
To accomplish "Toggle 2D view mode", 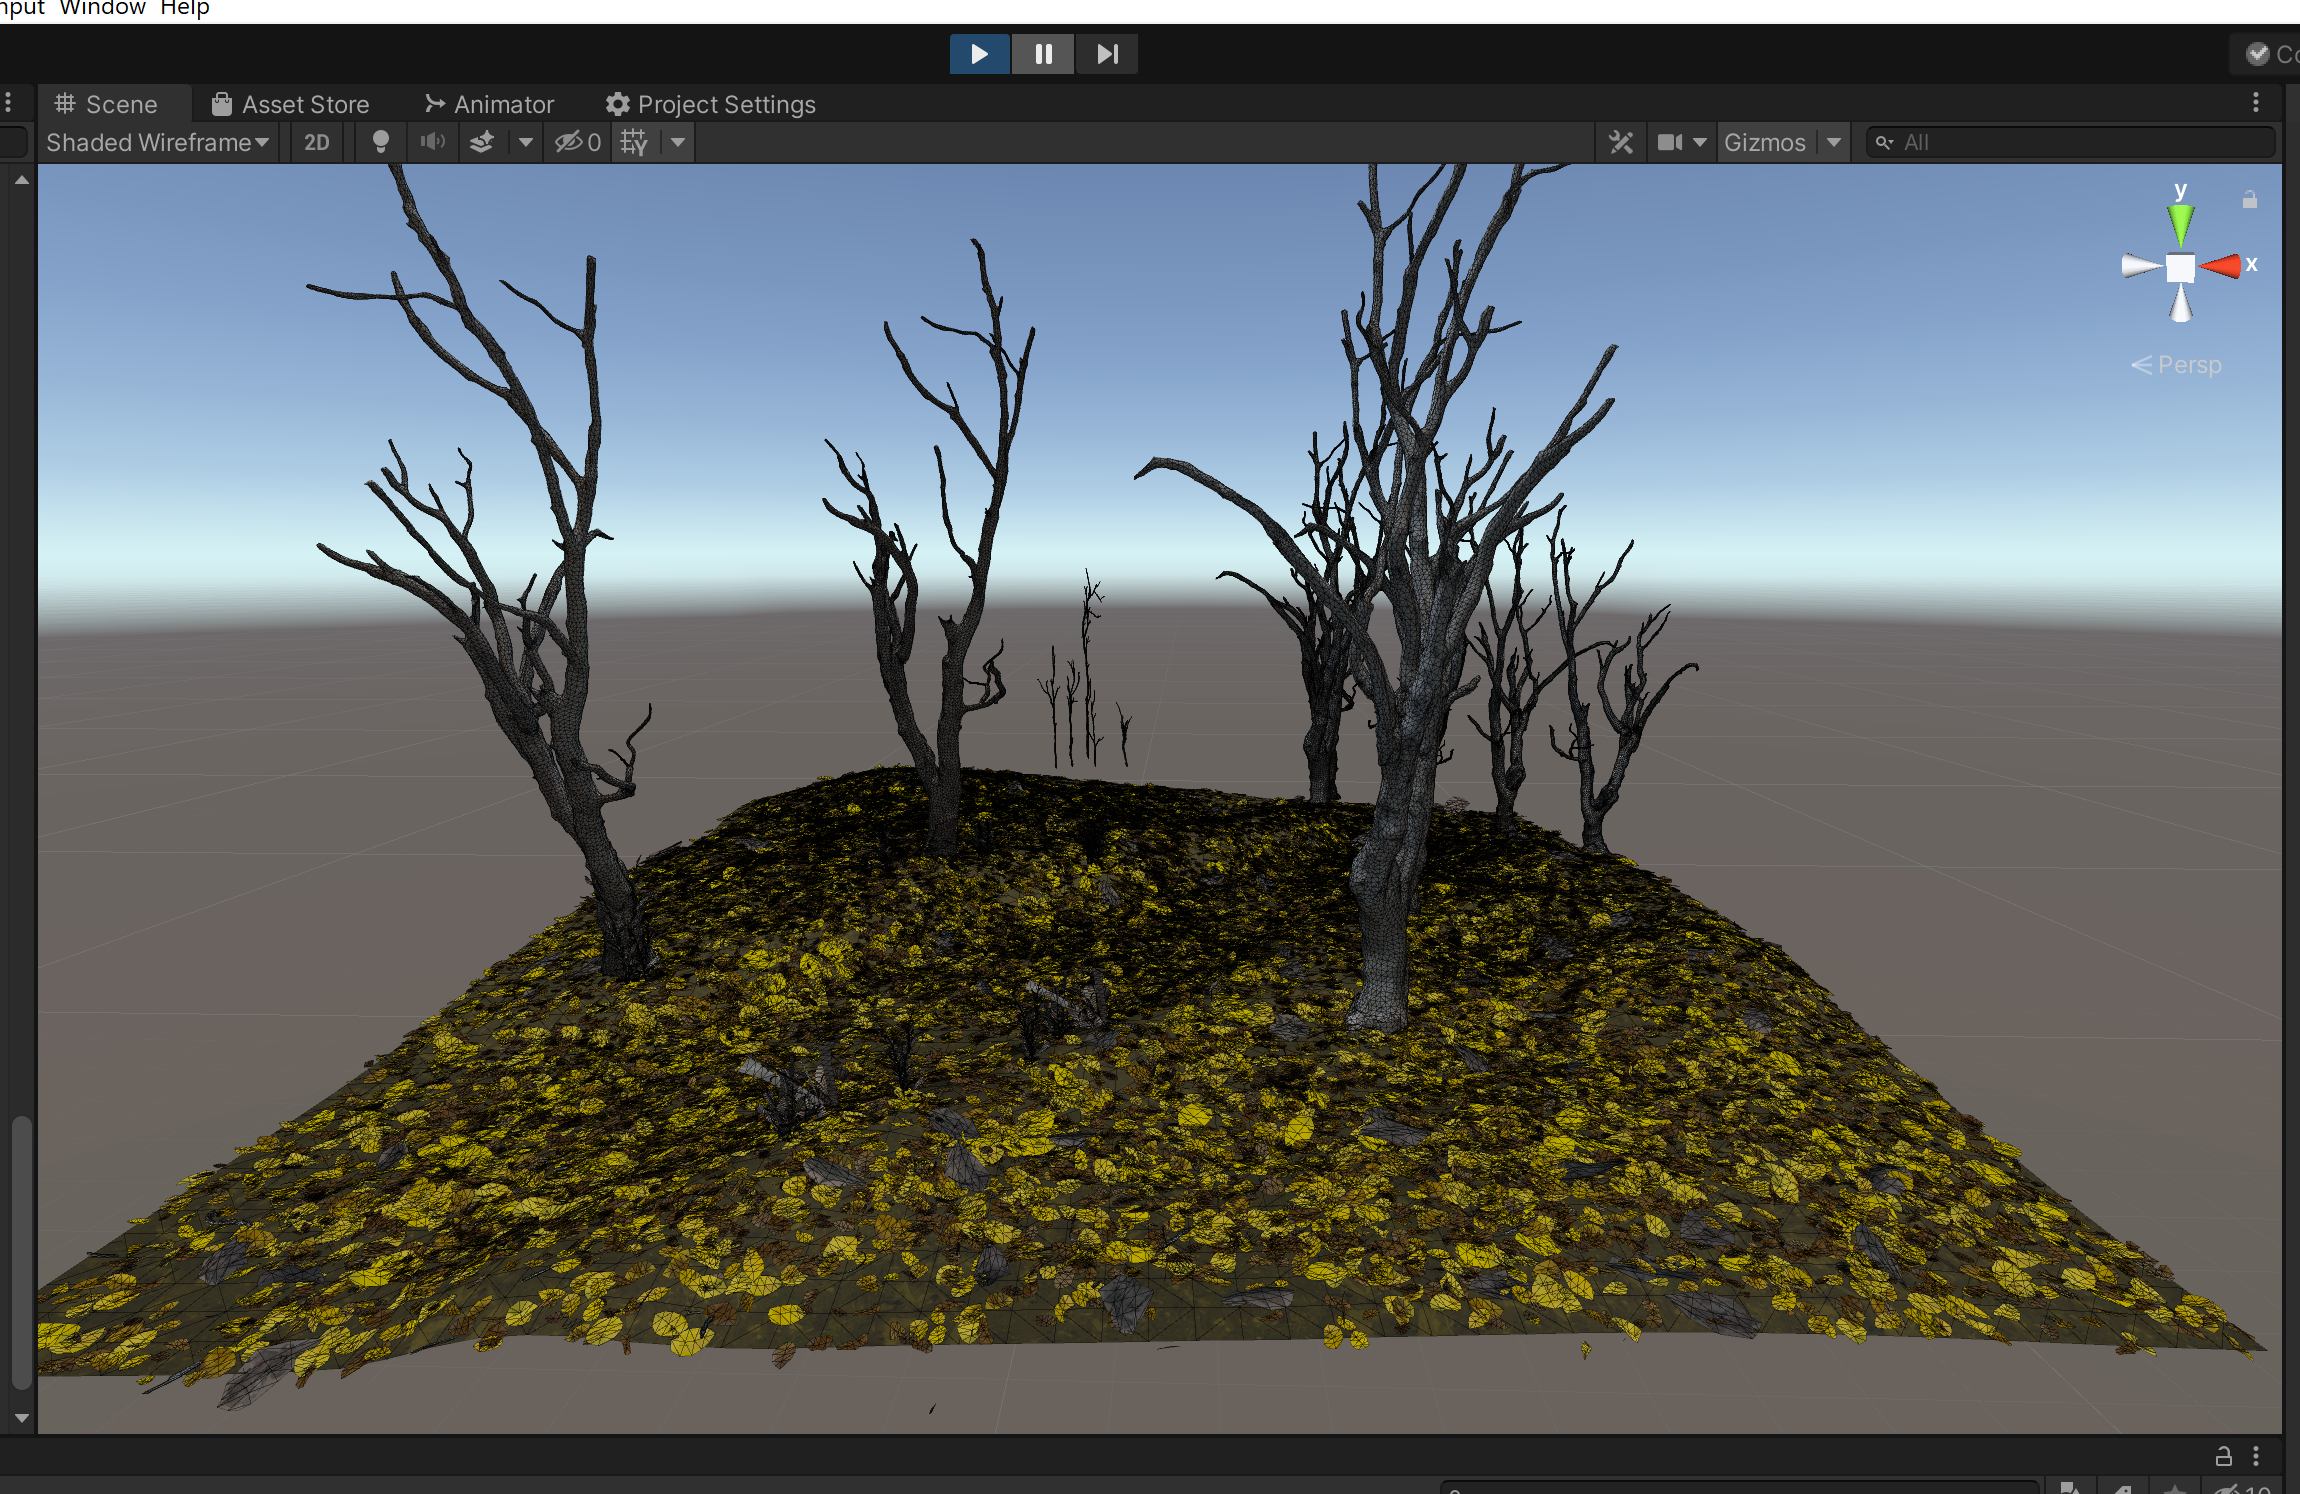I will click(316, 142).
